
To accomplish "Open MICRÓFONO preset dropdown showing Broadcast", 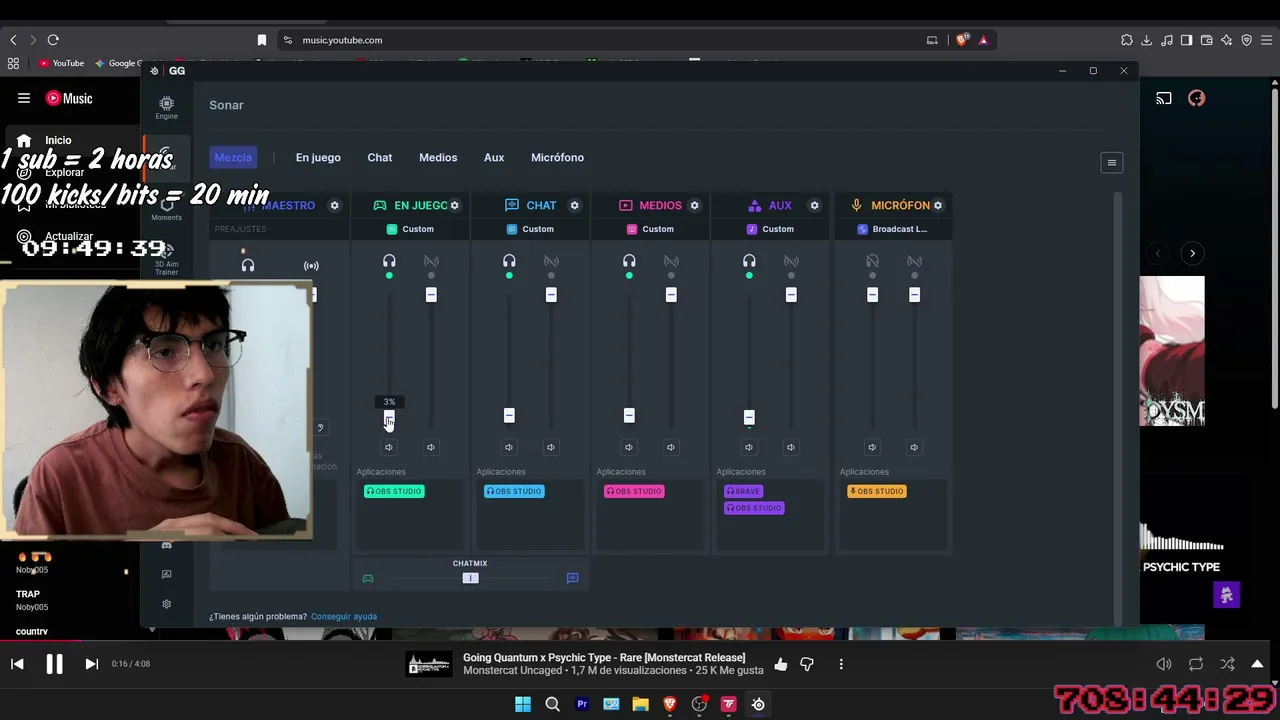I will tap(893, 229).
